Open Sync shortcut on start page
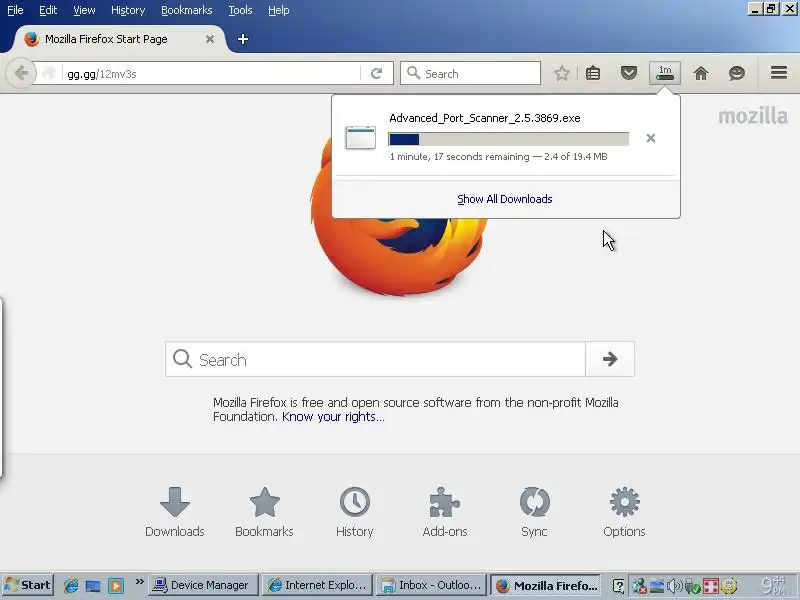 [x=534, y=512]
